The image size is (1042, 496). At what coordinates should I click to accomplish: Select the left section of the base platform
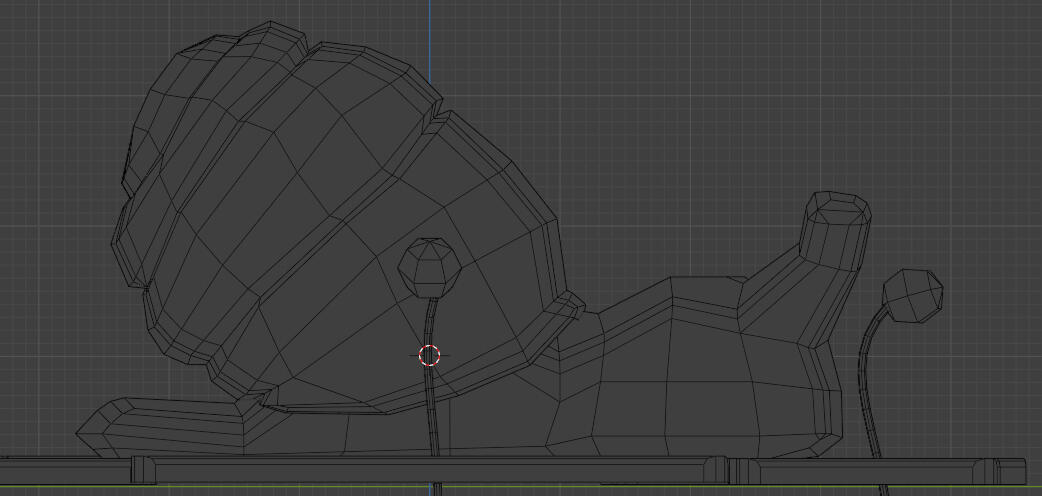point(420,468)
